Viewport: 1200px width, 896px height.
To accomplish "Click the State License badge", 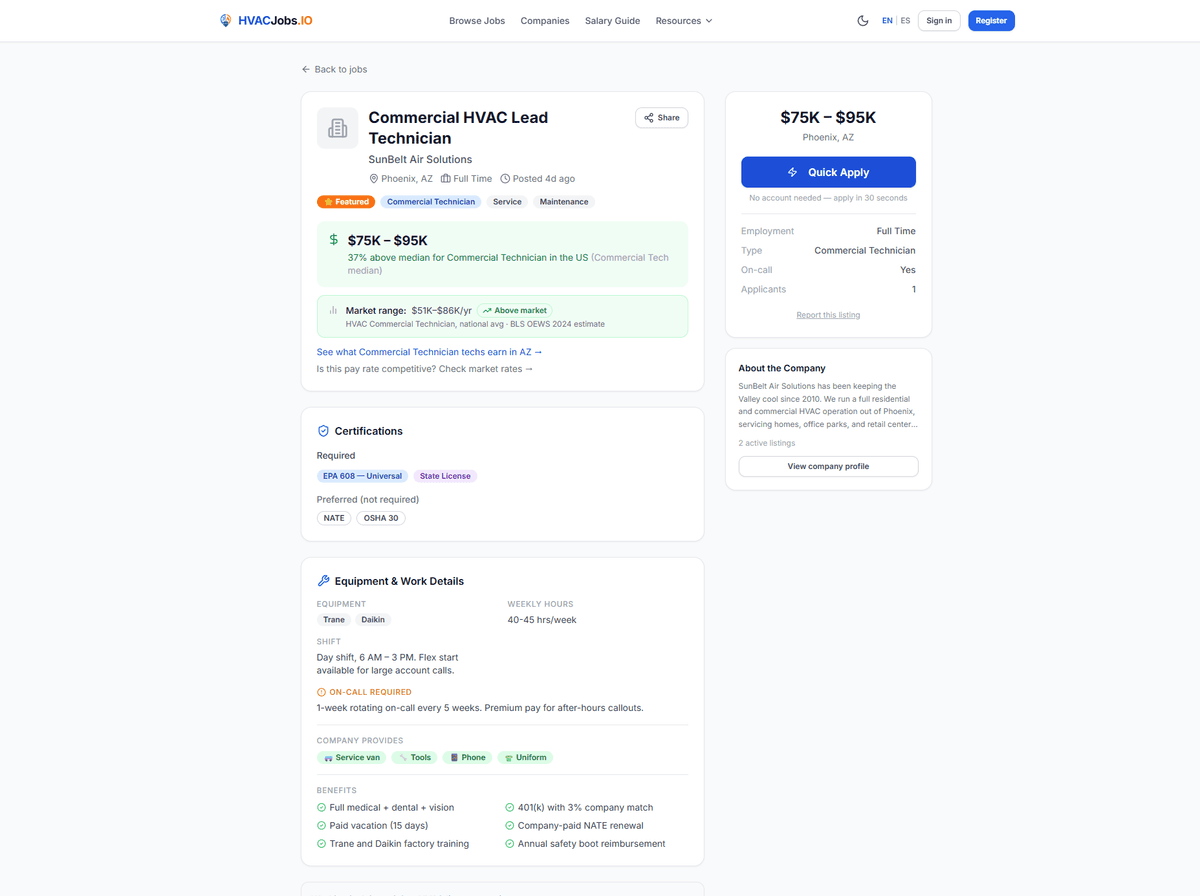I will pyautogui.click(x=445, y=476).
